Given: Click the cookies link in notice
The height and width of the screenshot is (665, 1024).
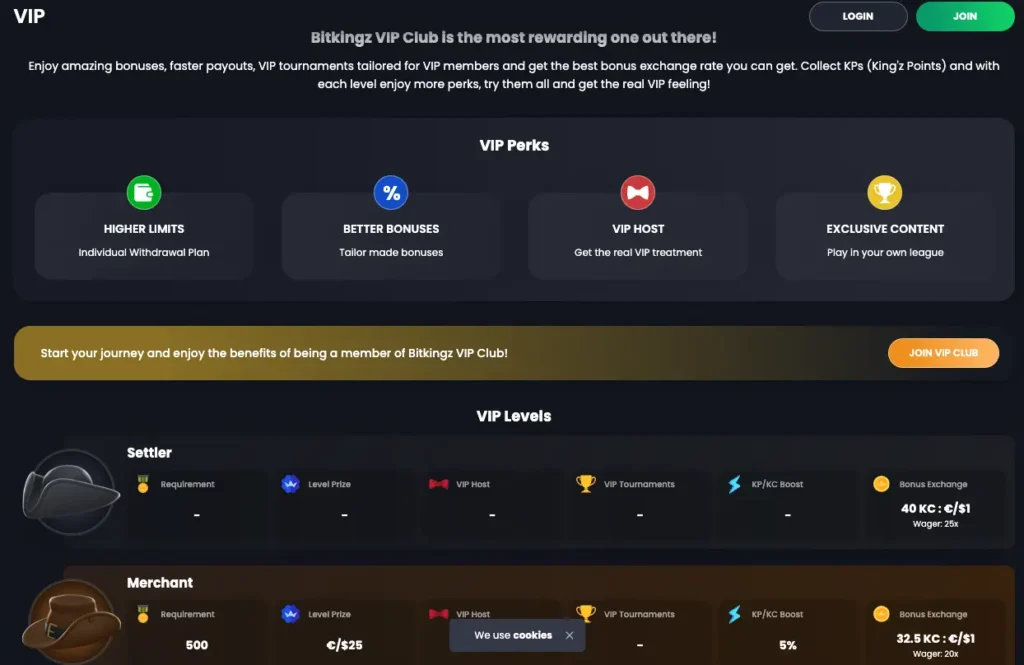Looking at the screenshot, I should (532, 635).
